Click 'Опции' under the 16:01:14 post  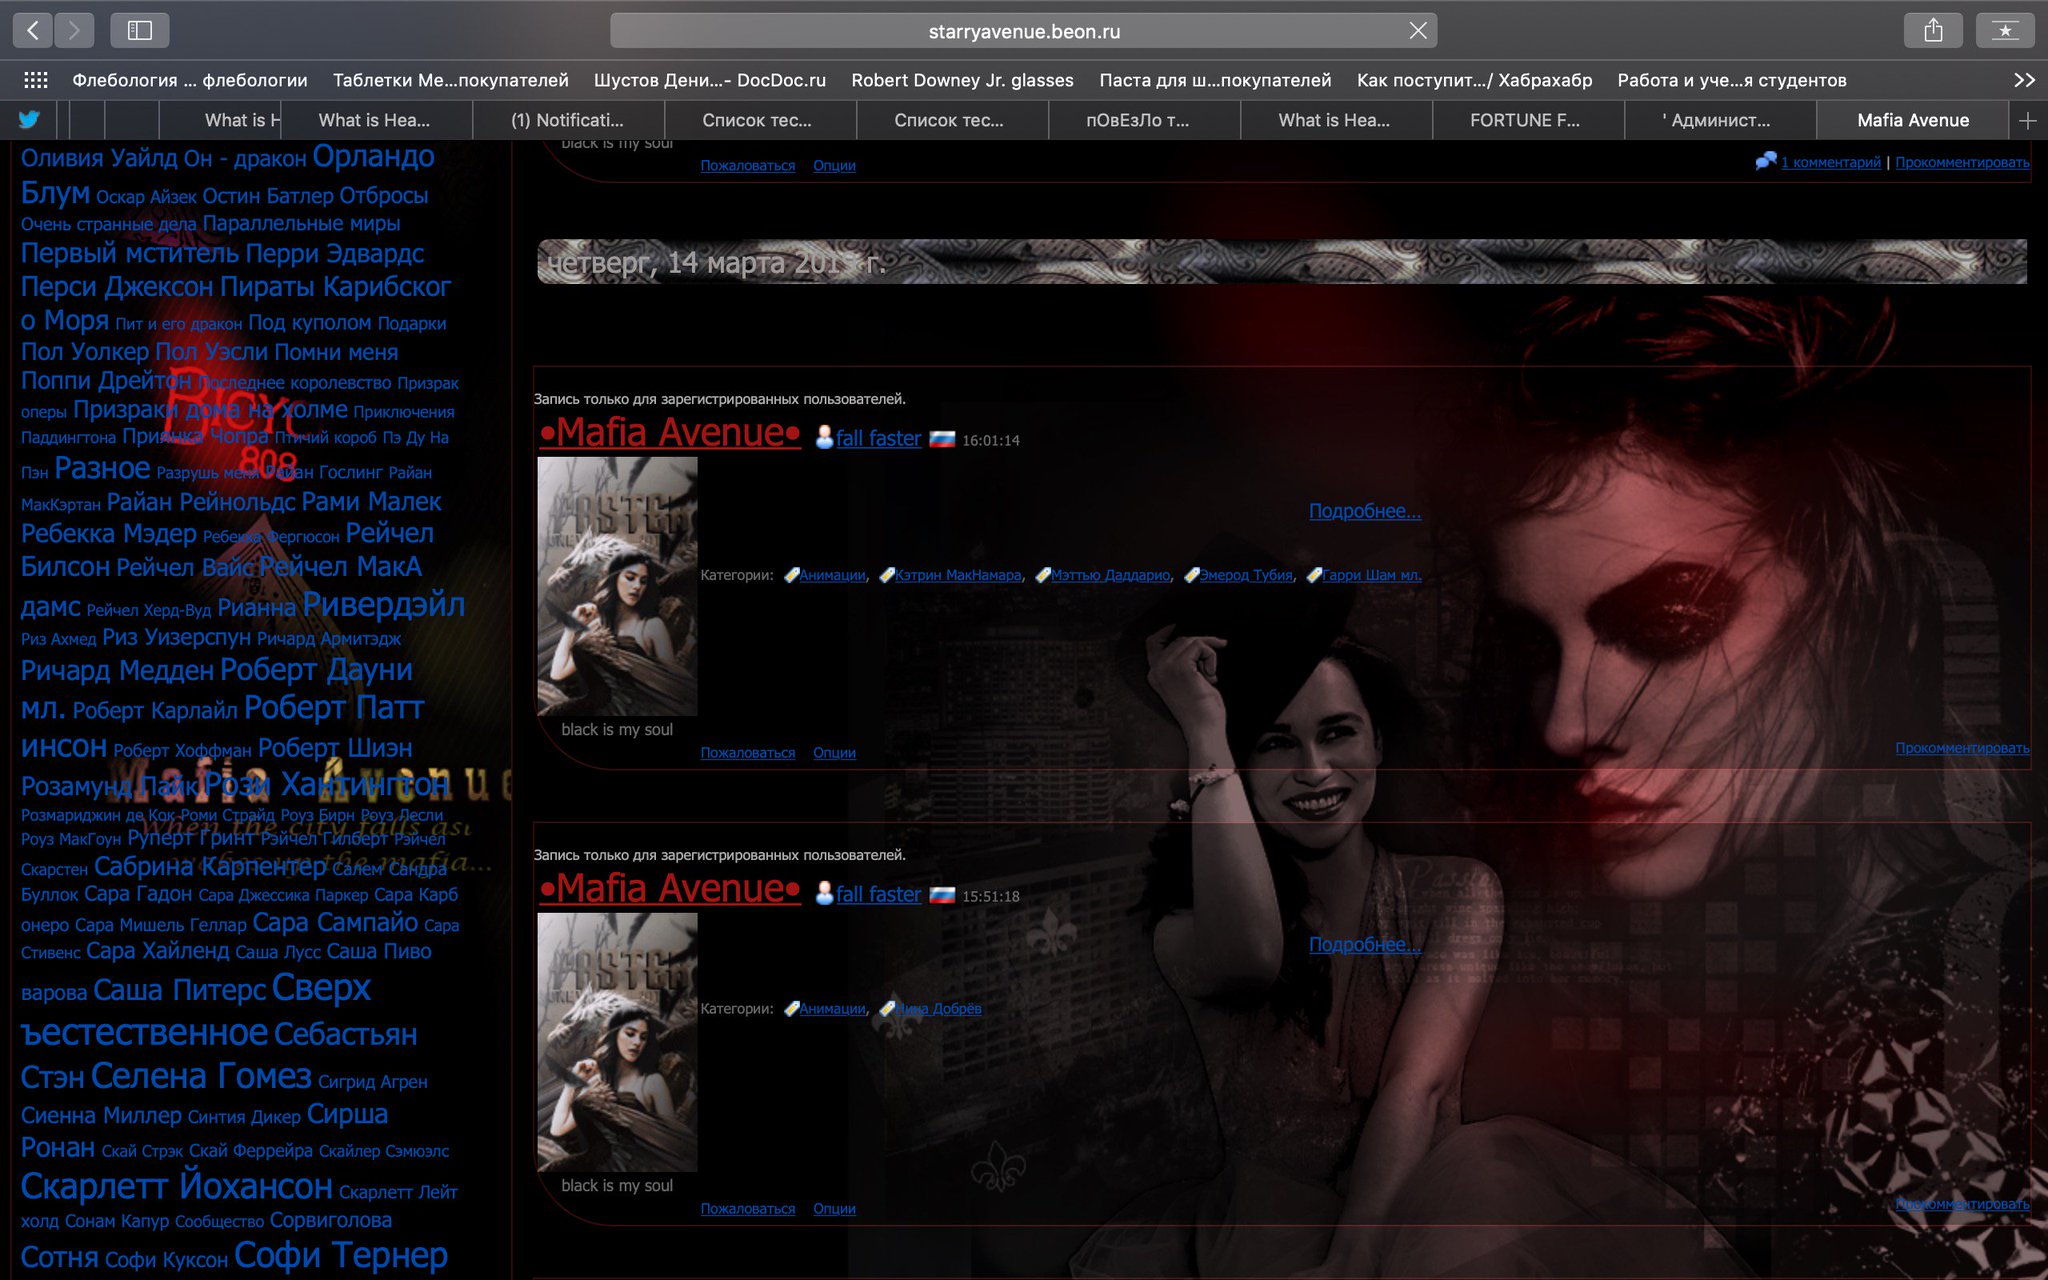pos(834,753)
